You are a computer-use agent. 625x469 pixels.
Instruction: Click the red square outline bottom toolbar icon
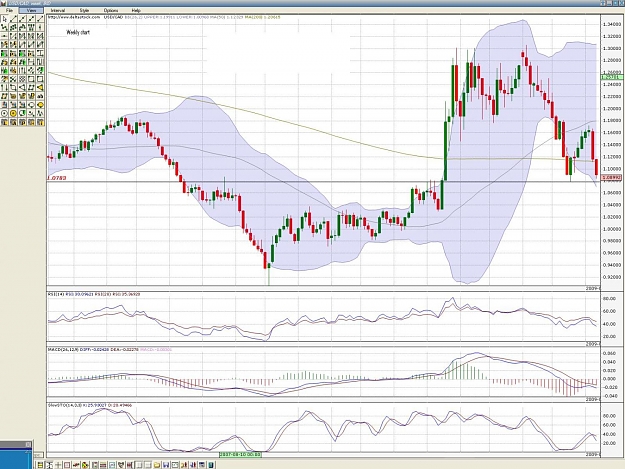point(67,465)
